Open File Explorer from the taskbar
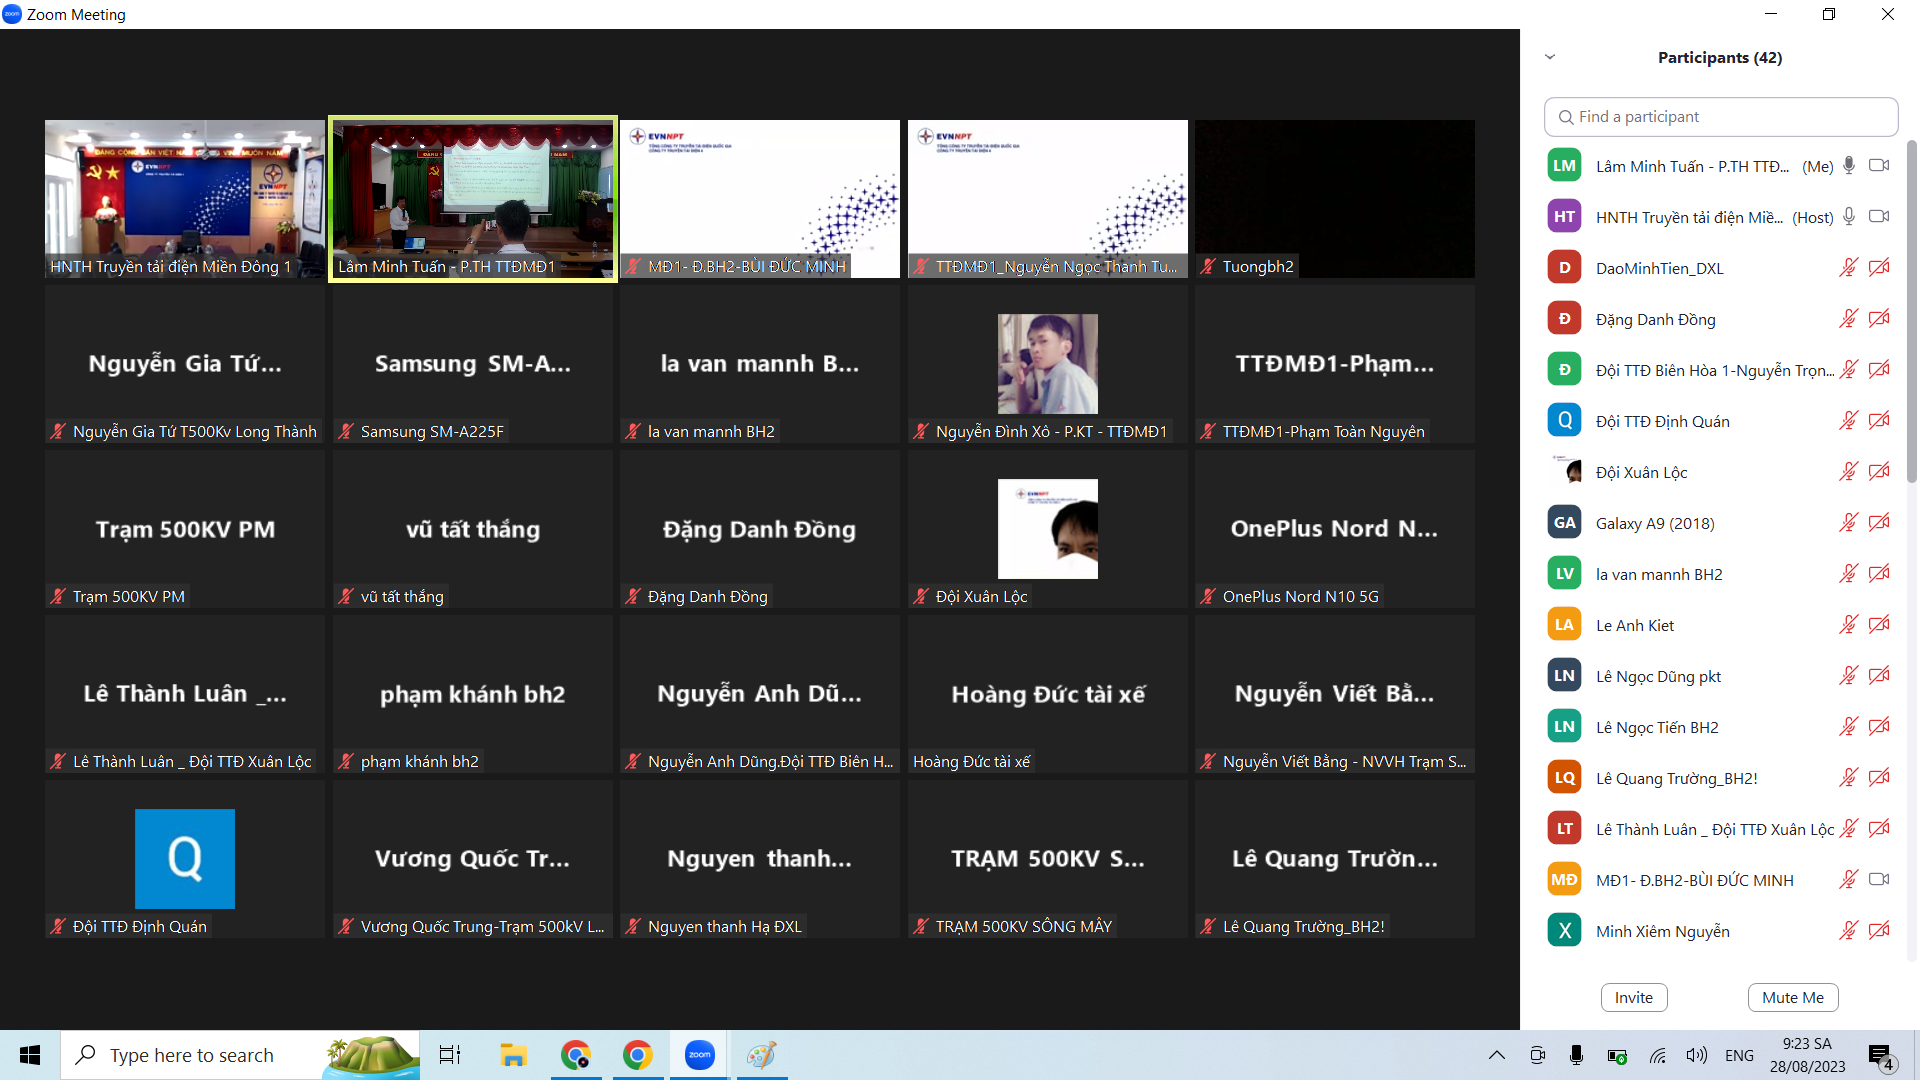This screenshot has width=1920, height=1080. (x=513, y=1055)
